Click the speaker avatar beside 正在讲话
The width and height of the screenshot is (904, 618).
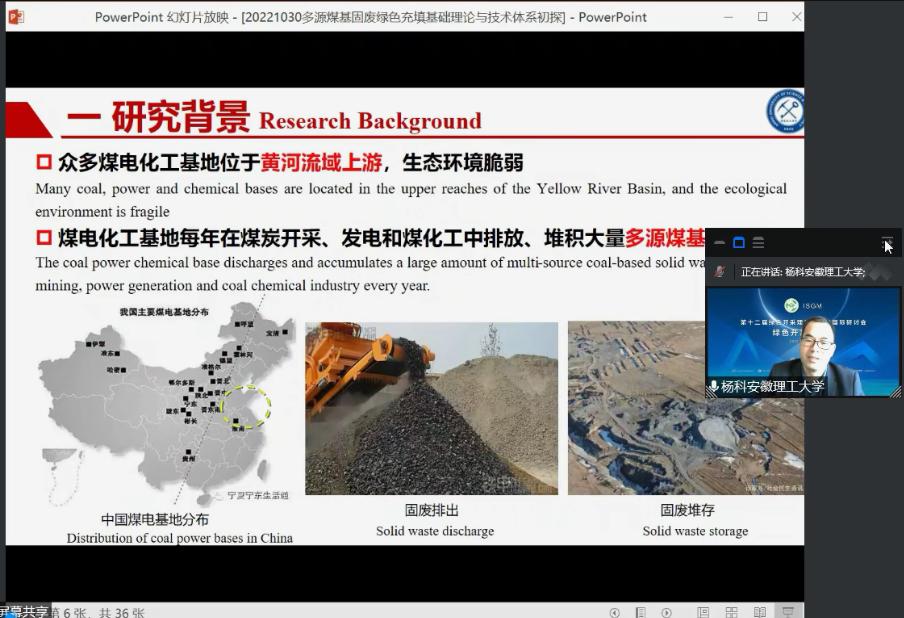pos(719,272)
